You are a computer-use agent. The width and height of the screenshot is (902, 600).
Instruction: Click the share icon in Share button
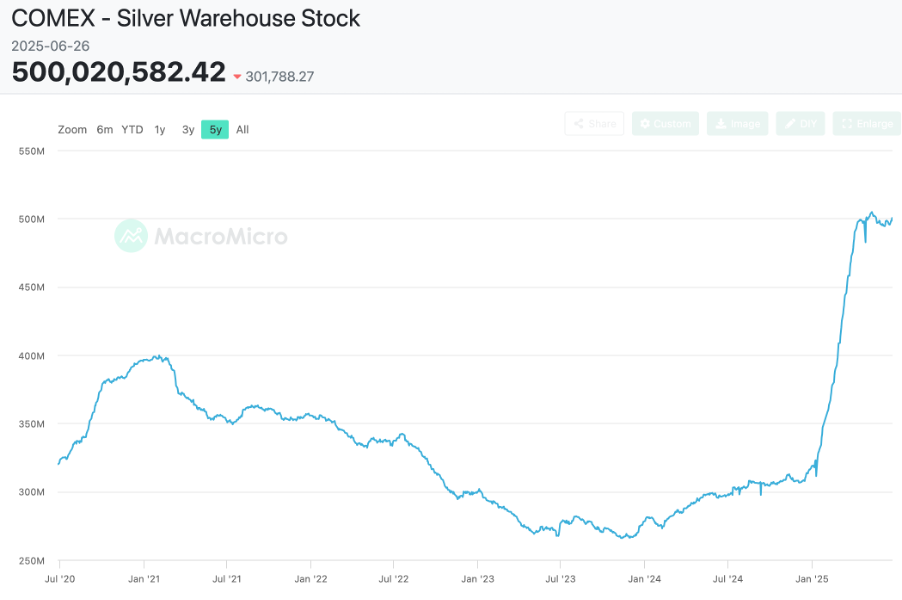click(x=579, y=124)
